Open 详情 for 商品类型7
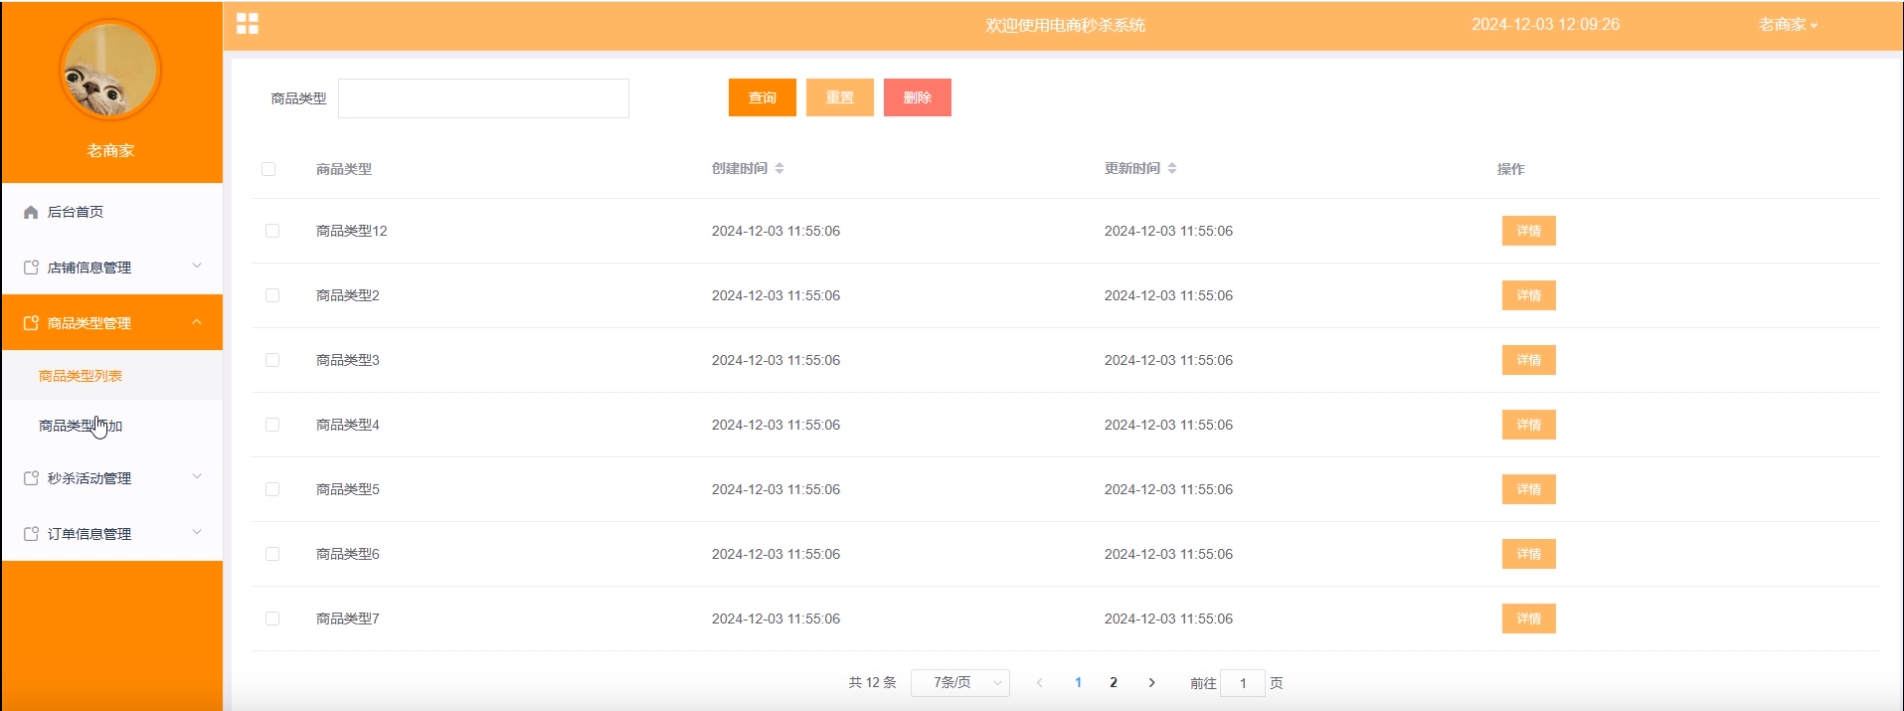The width and height of the screenshot is (1904, 711). point(1528,619)
